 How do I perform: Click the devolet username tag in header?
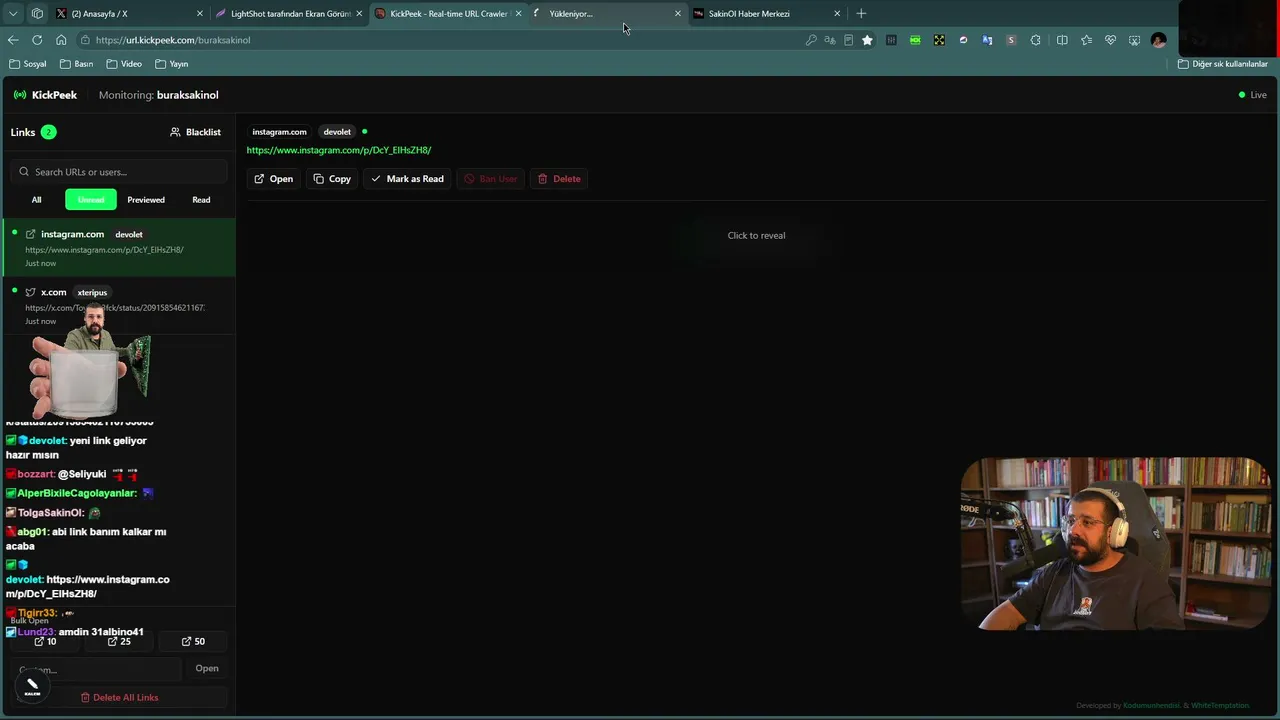(337, 132)
